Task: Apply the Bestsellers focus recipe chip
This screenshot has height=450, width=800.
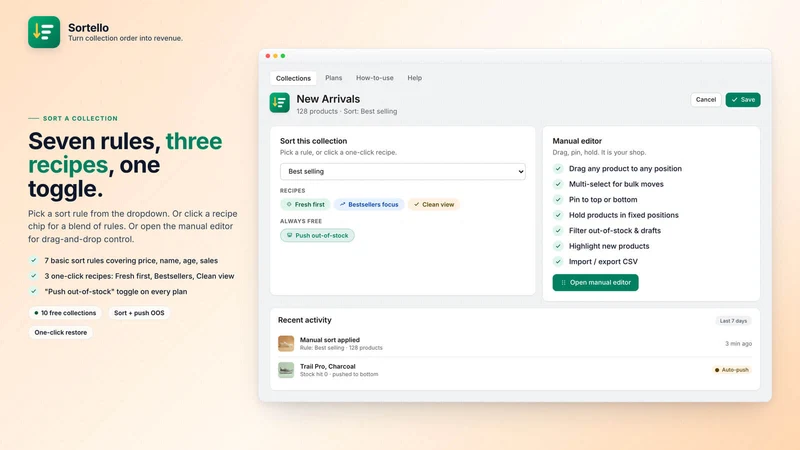Action: click(x=369, y=205)
